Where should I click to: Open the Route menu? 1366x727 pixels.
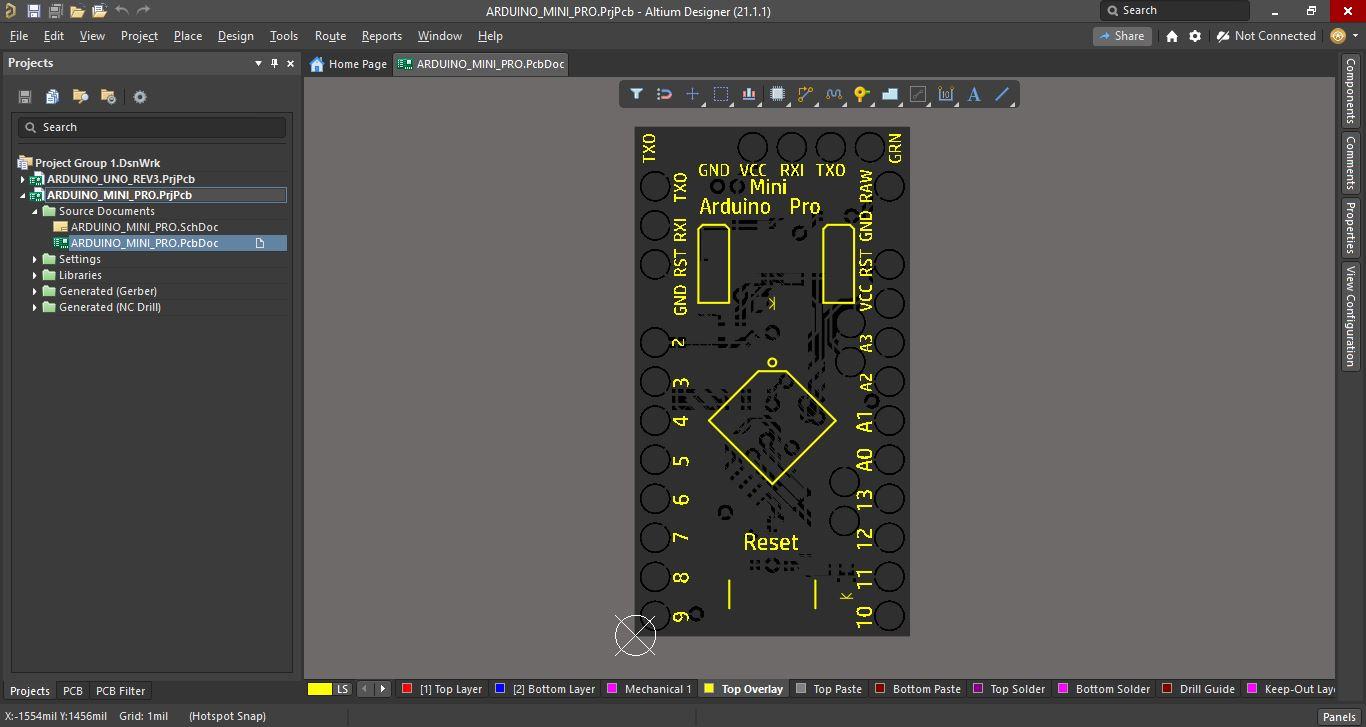point(330,36)
